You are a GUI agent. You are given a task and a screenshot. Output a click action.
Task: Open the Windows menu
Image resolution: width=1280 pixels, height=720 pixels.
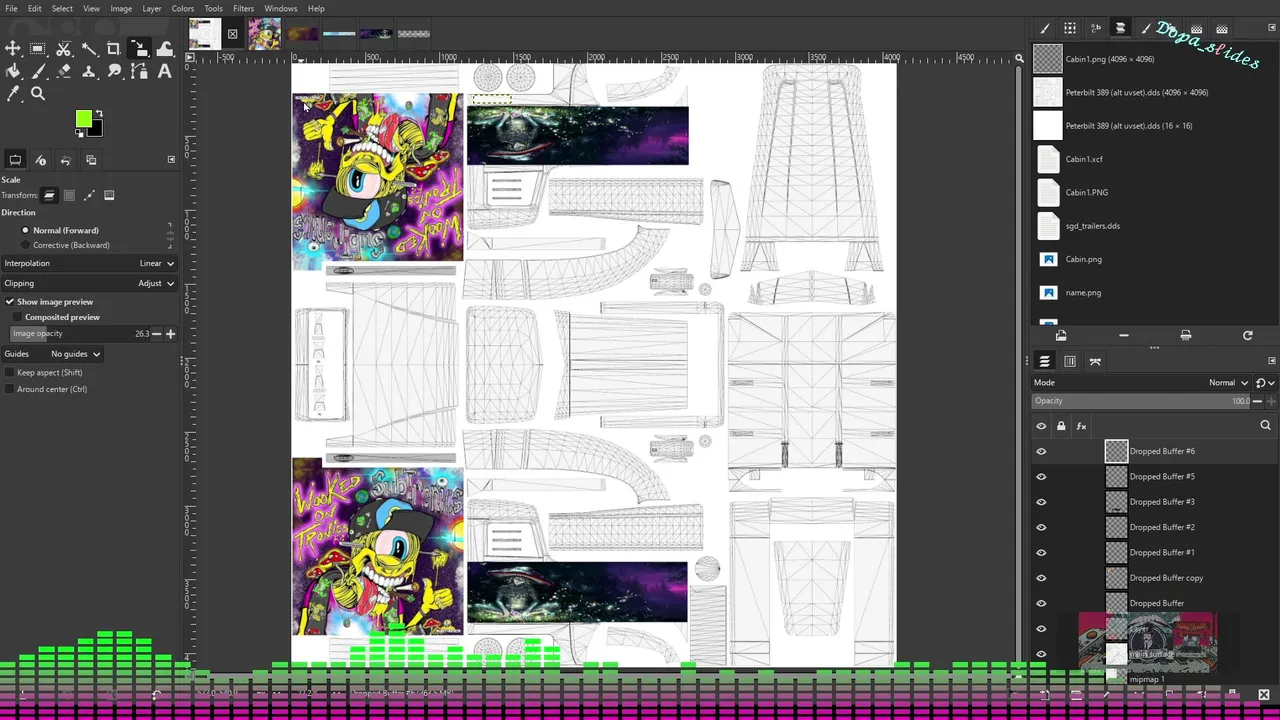[280, 8]
